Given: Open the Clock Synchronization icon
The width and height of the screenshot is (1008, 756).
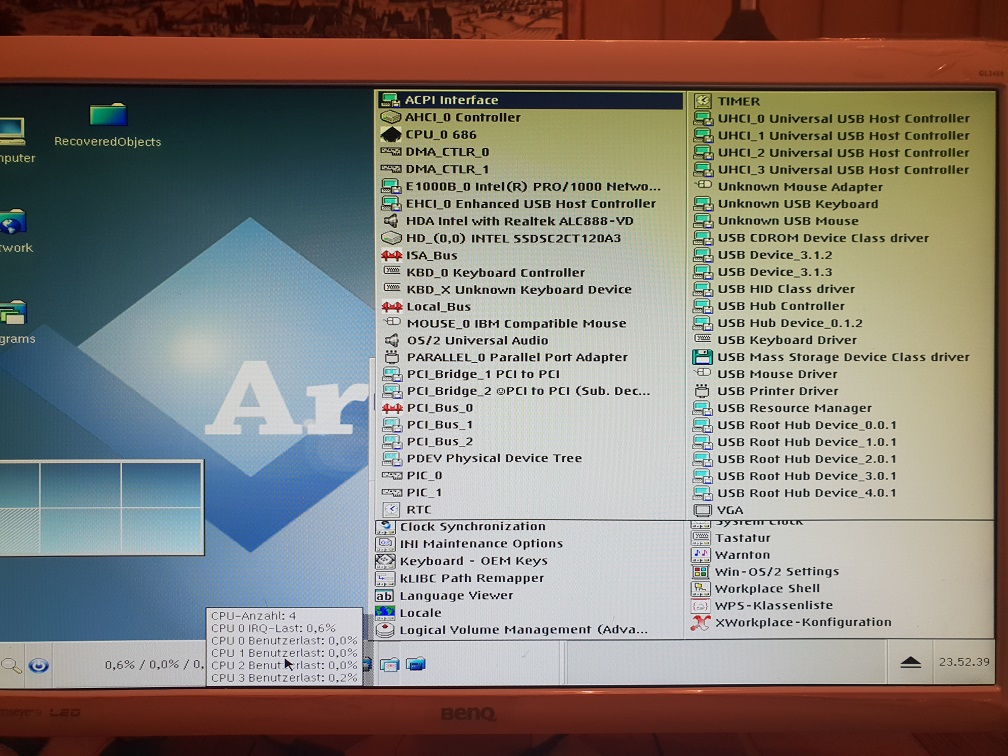Looking at the screenshot, I should pyautogui.click(x=384, y=526).
